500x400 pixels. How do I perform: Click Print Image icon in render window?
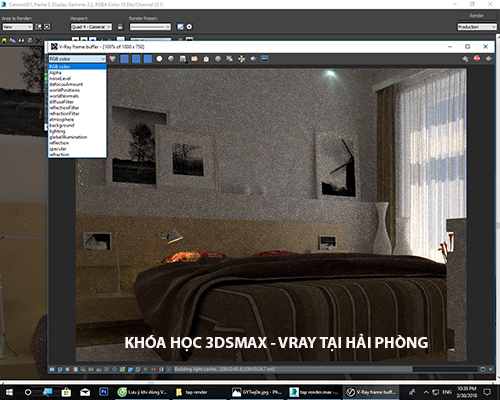click(x=30, y=40)
